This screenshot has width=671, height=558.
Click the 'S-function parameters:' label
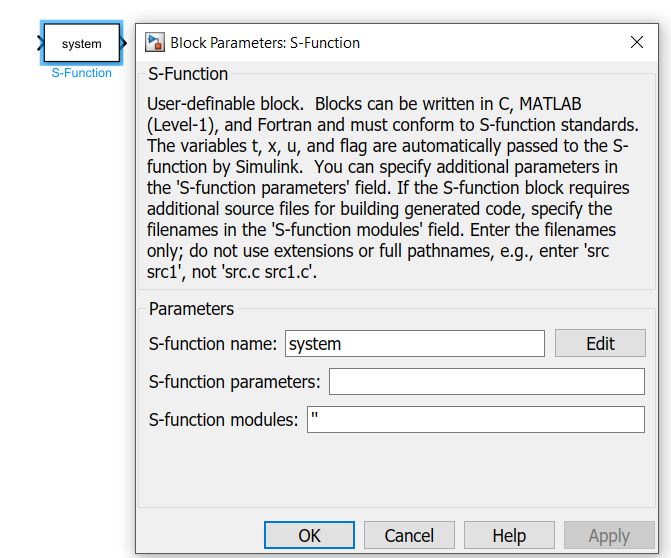point(235,382)
